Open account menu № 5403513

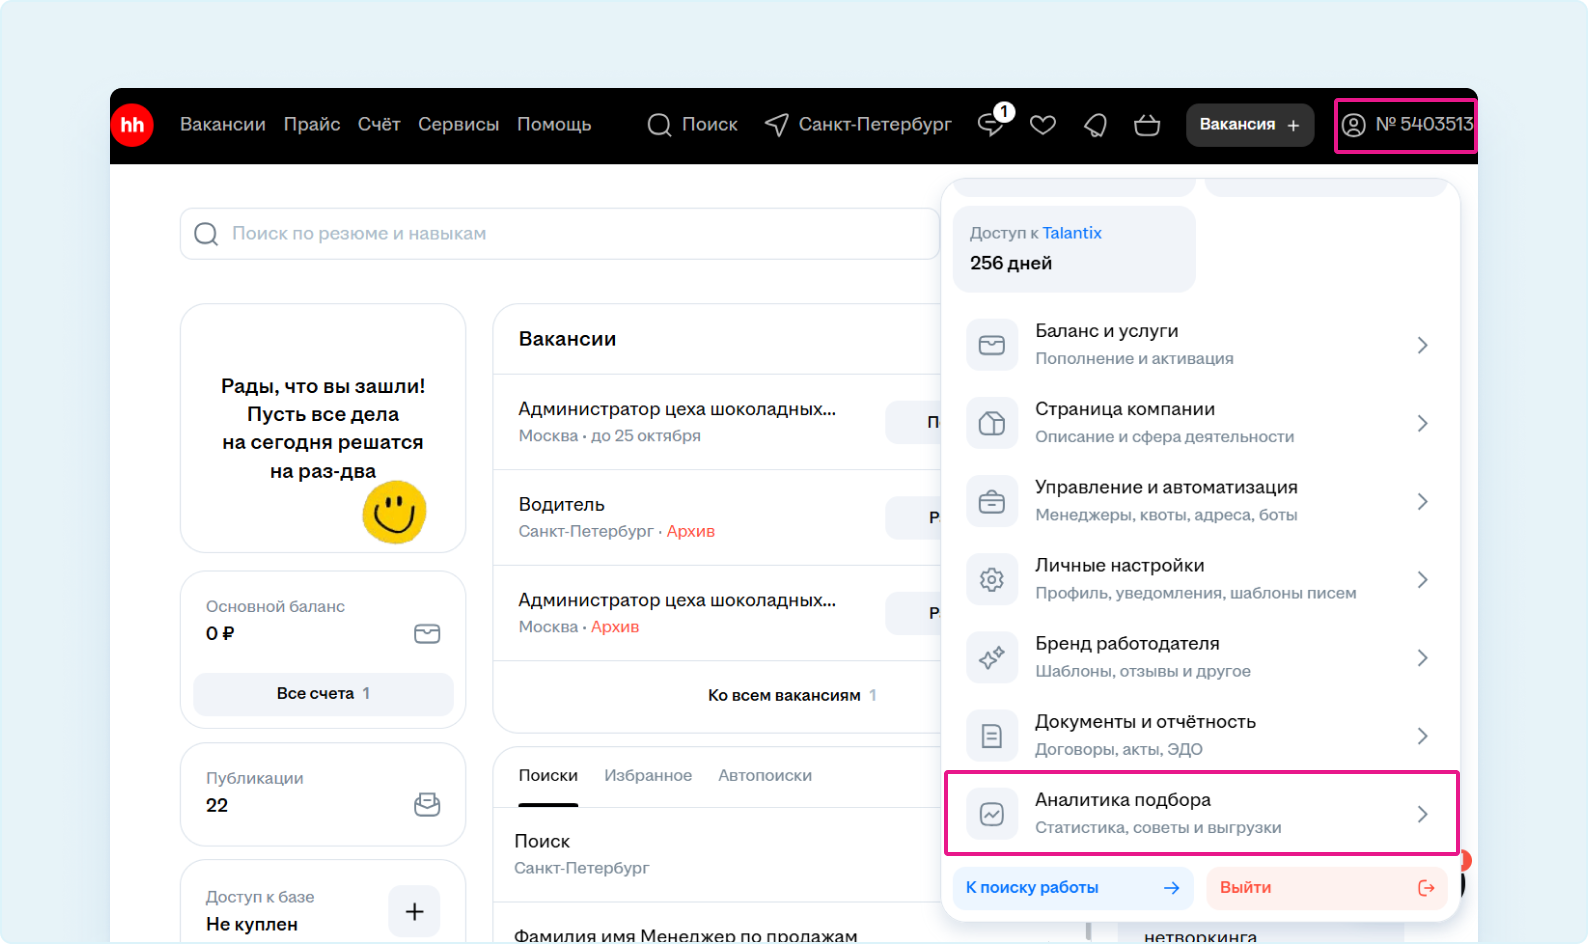1405,125
